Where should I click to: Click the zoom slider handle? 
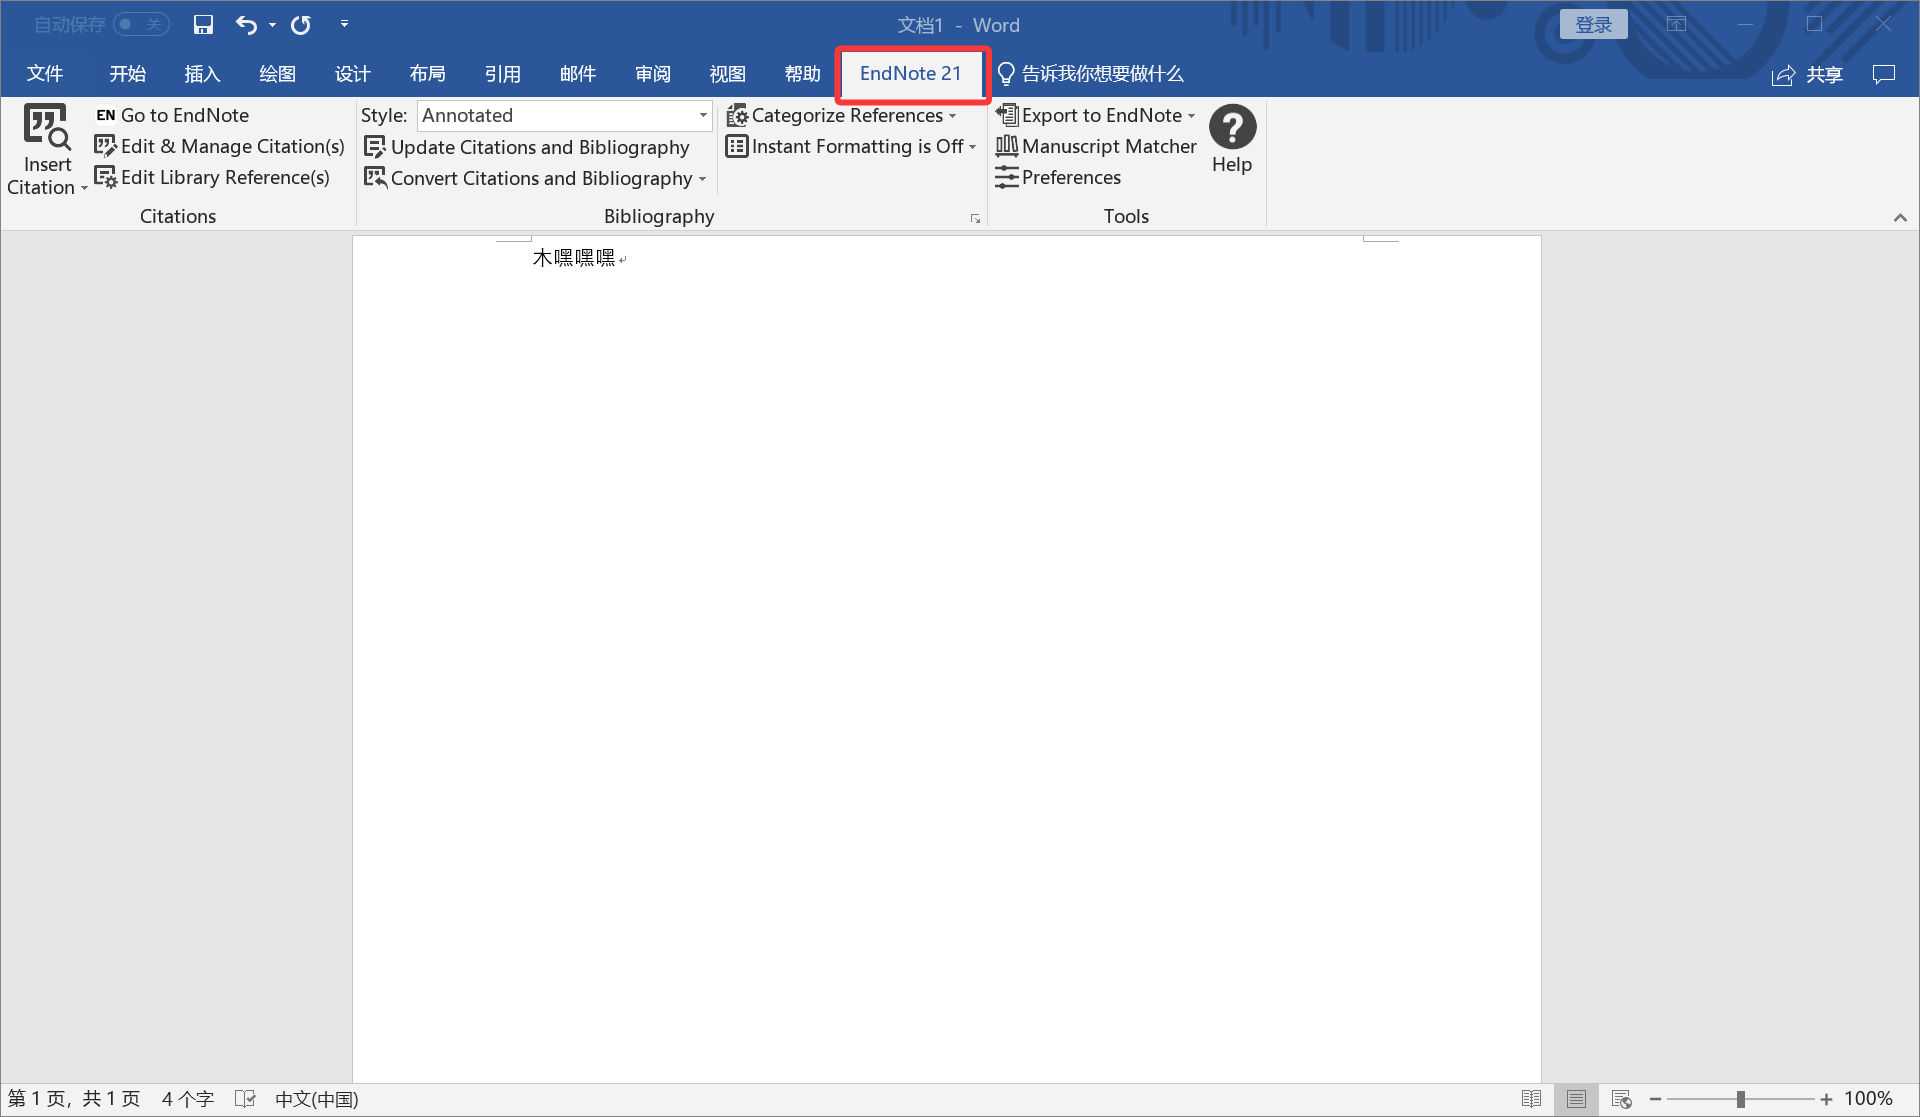pyautogui.click(x=1741, y=1099)
